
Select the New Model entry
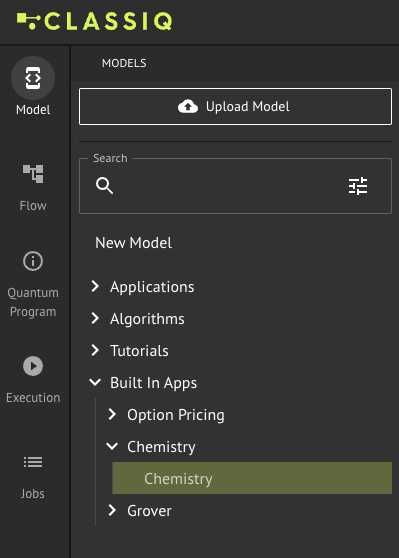coord(133,243)
